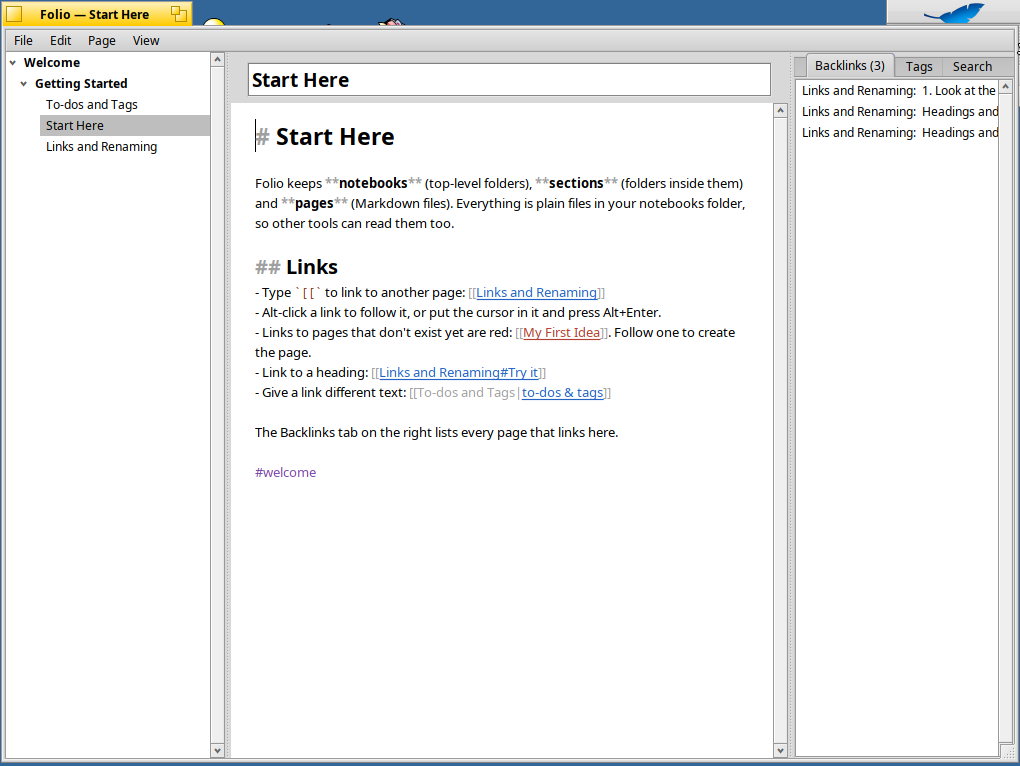The height and width of the screenshot is (766, 1020).
Task: Follow the red My First Idea link
Action: [562, 332]
